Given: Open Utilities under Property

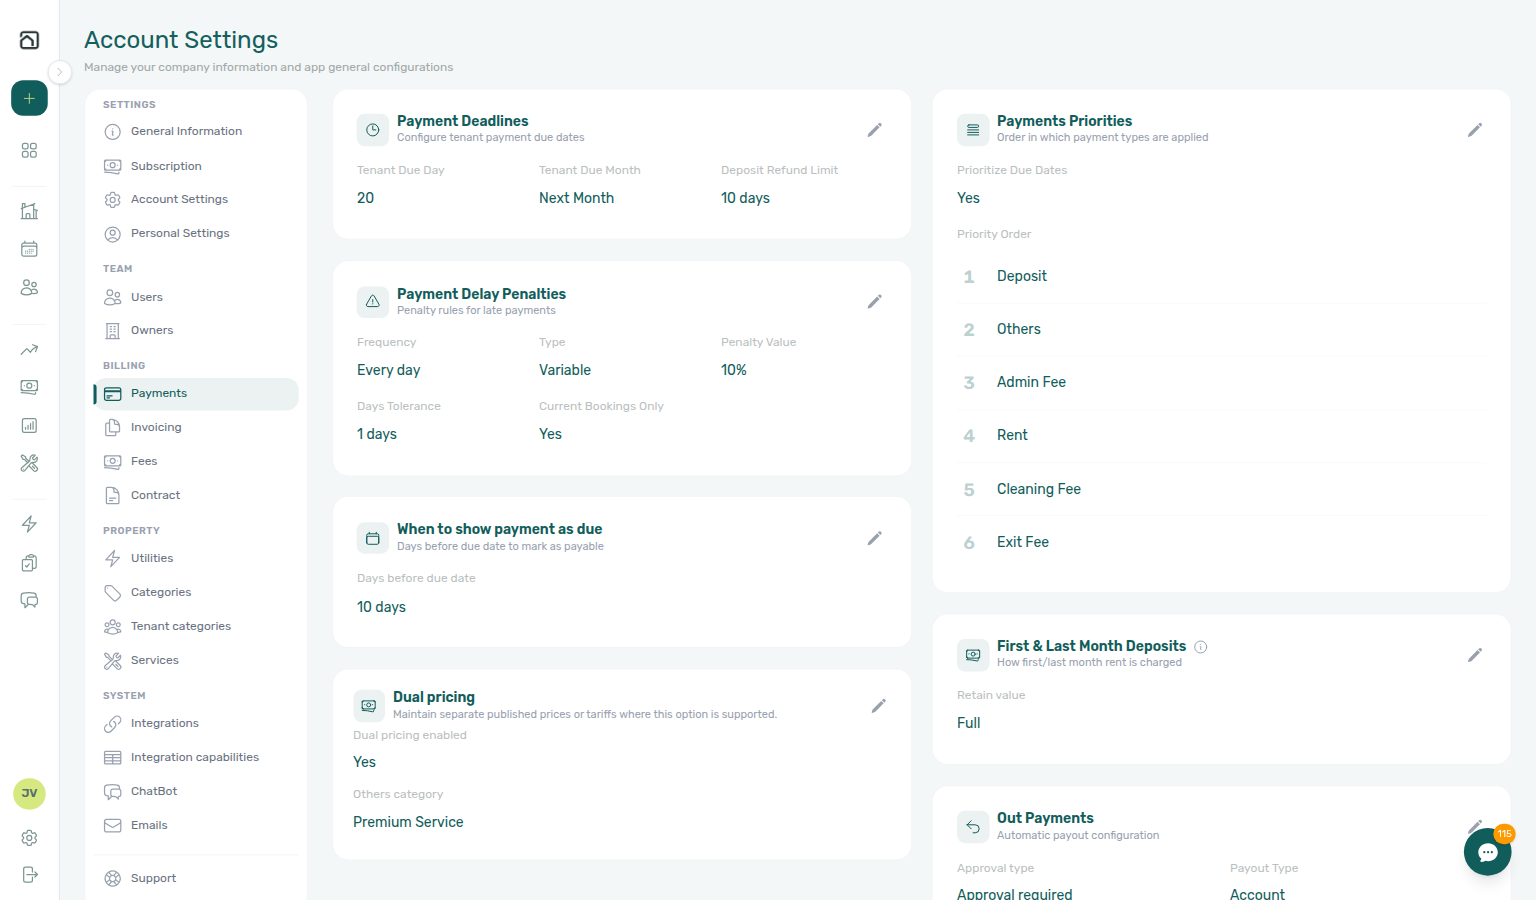Looking at the screenshot, I should point(196,558).
